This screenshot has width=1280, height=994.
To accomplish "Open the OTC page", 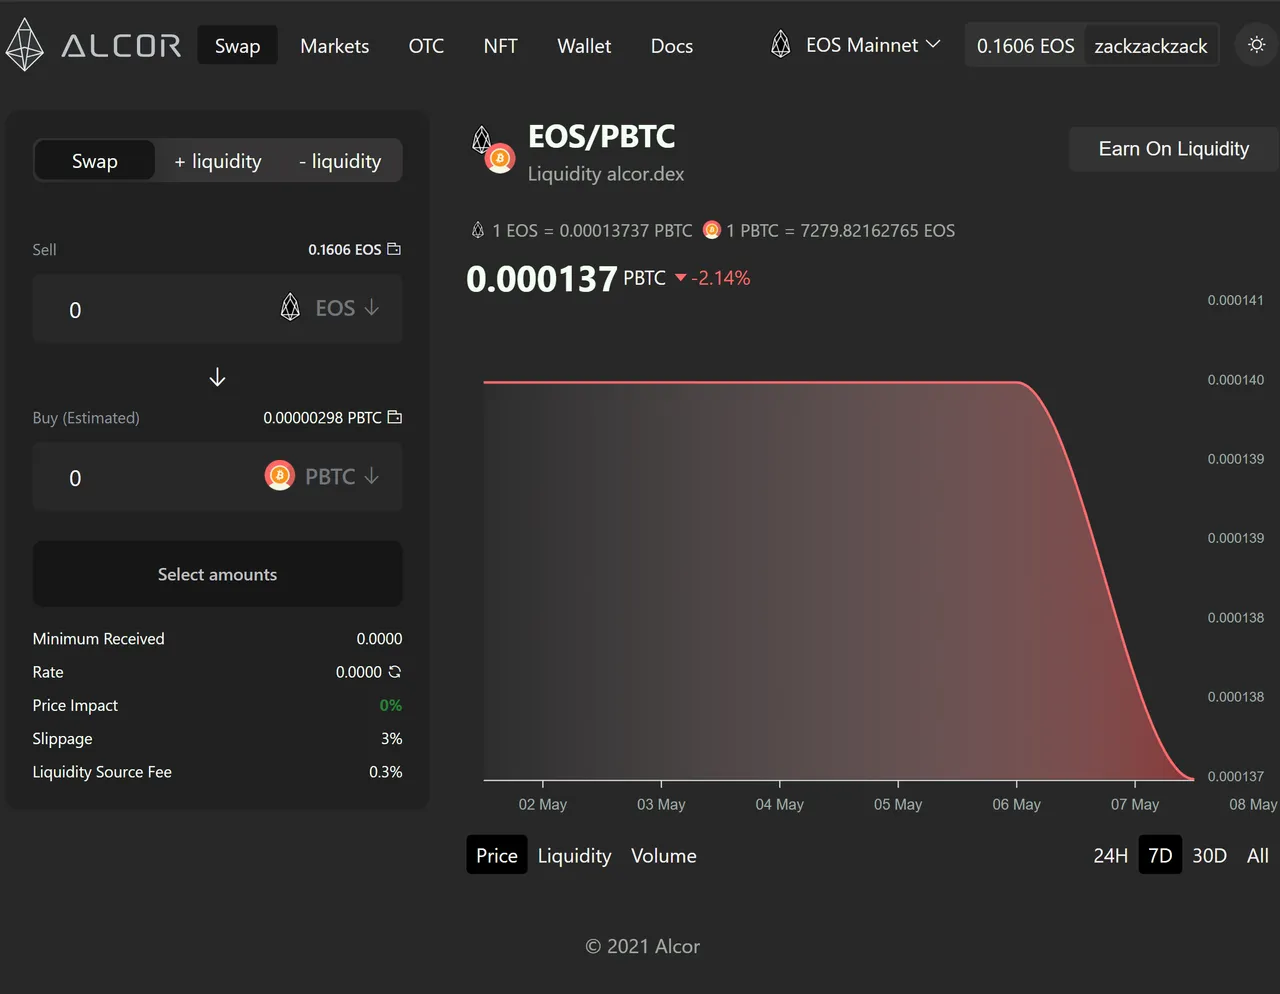I will (426, 46).
